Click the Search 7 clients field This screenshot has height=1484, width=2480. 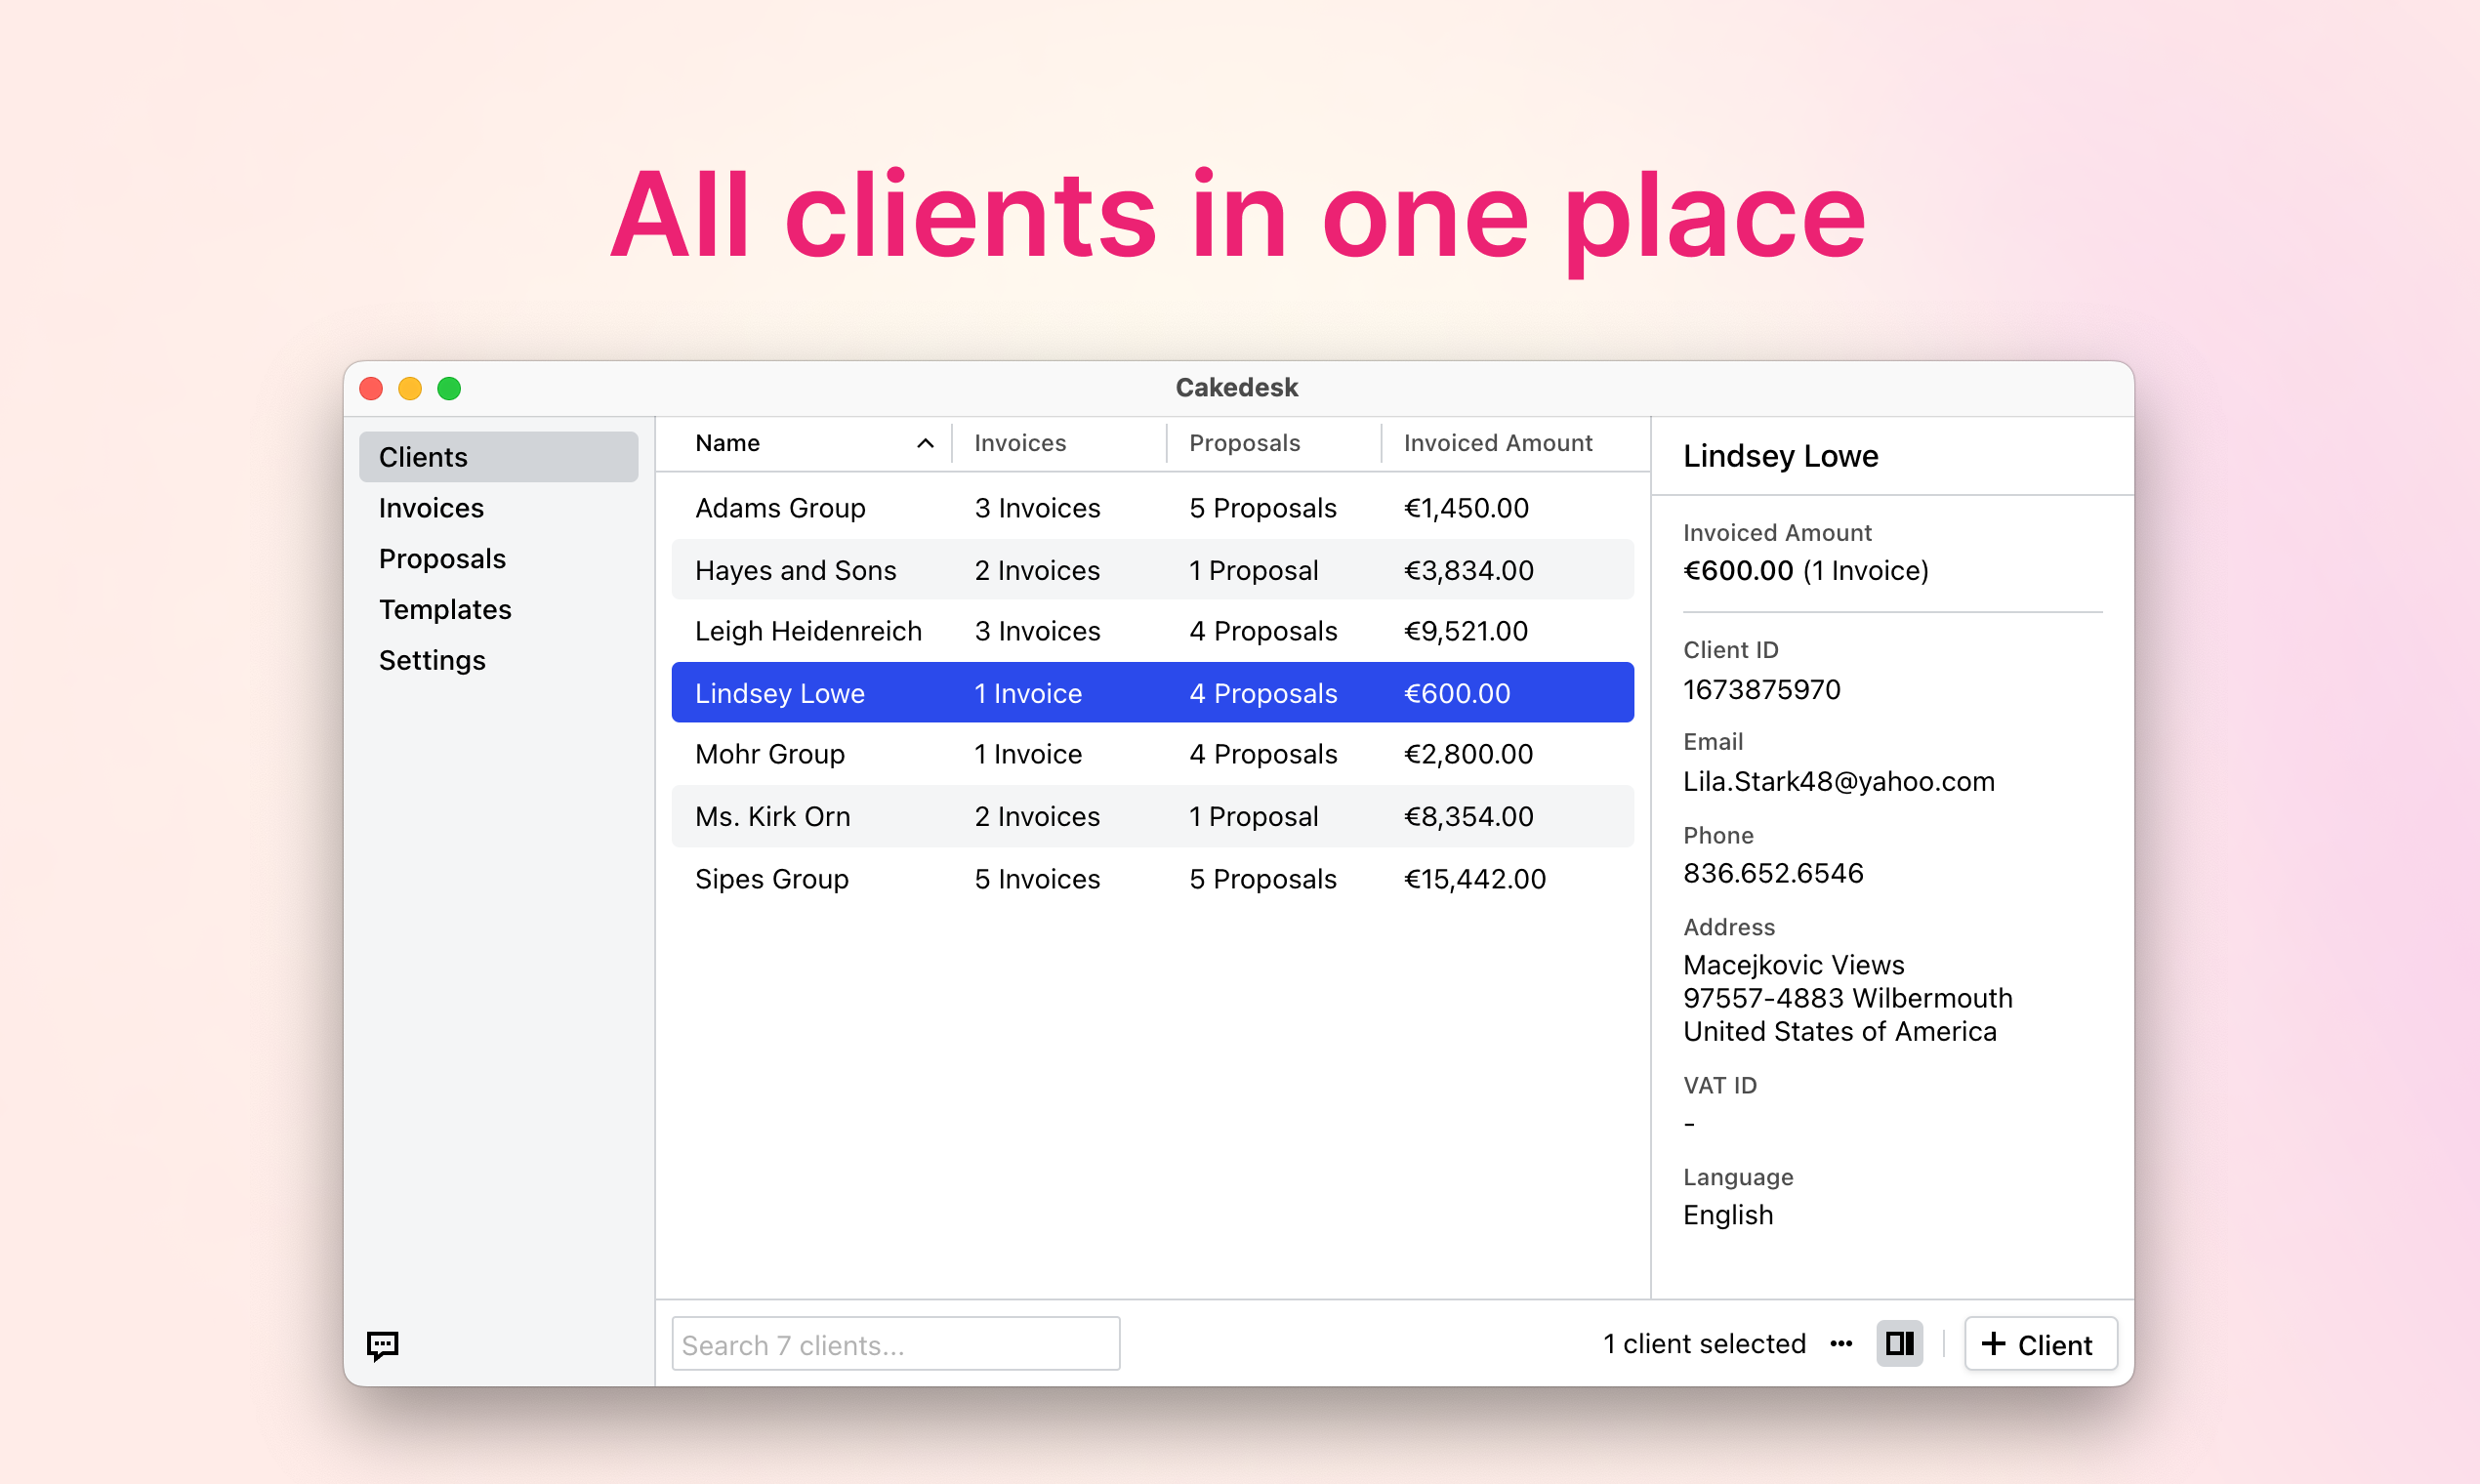[x=895, y=1344]
